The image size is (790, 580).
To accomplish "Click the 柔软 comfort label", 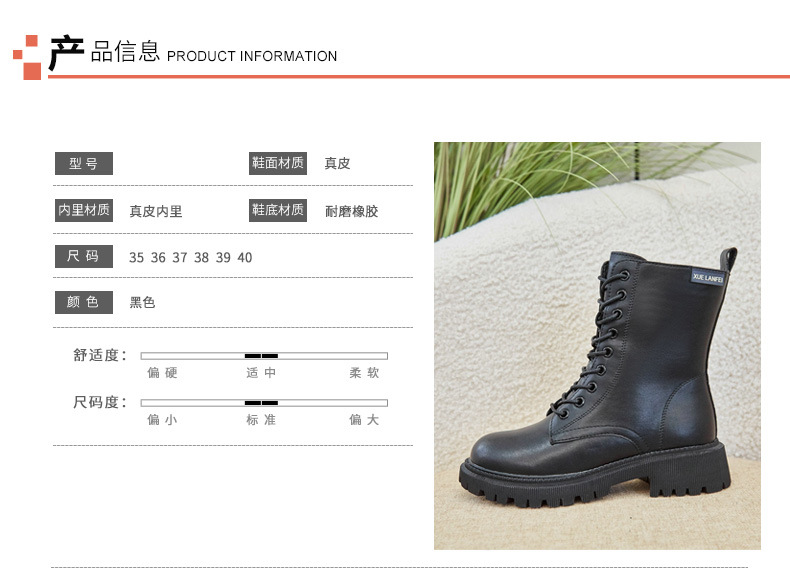I will click(x=364, y=372).
